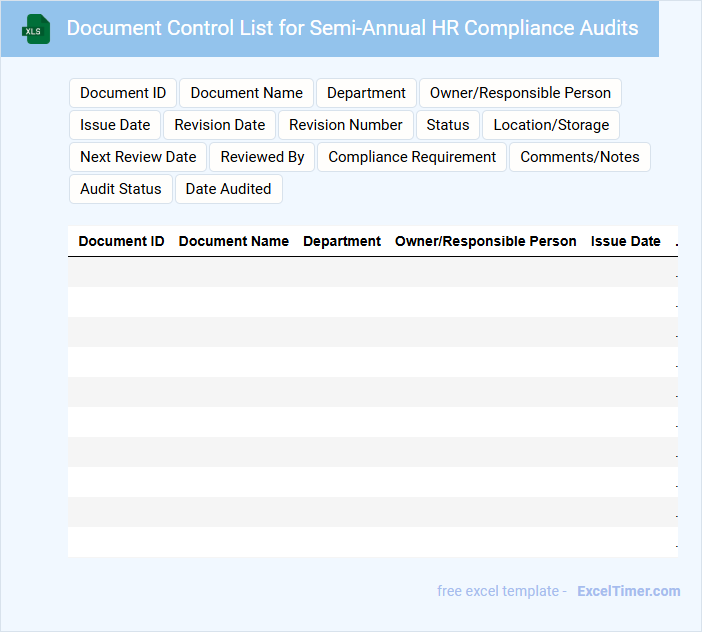This screenshot has height=632, width=702.
Task: Choose the Reviewed By tag
Action: coord(262,157)
